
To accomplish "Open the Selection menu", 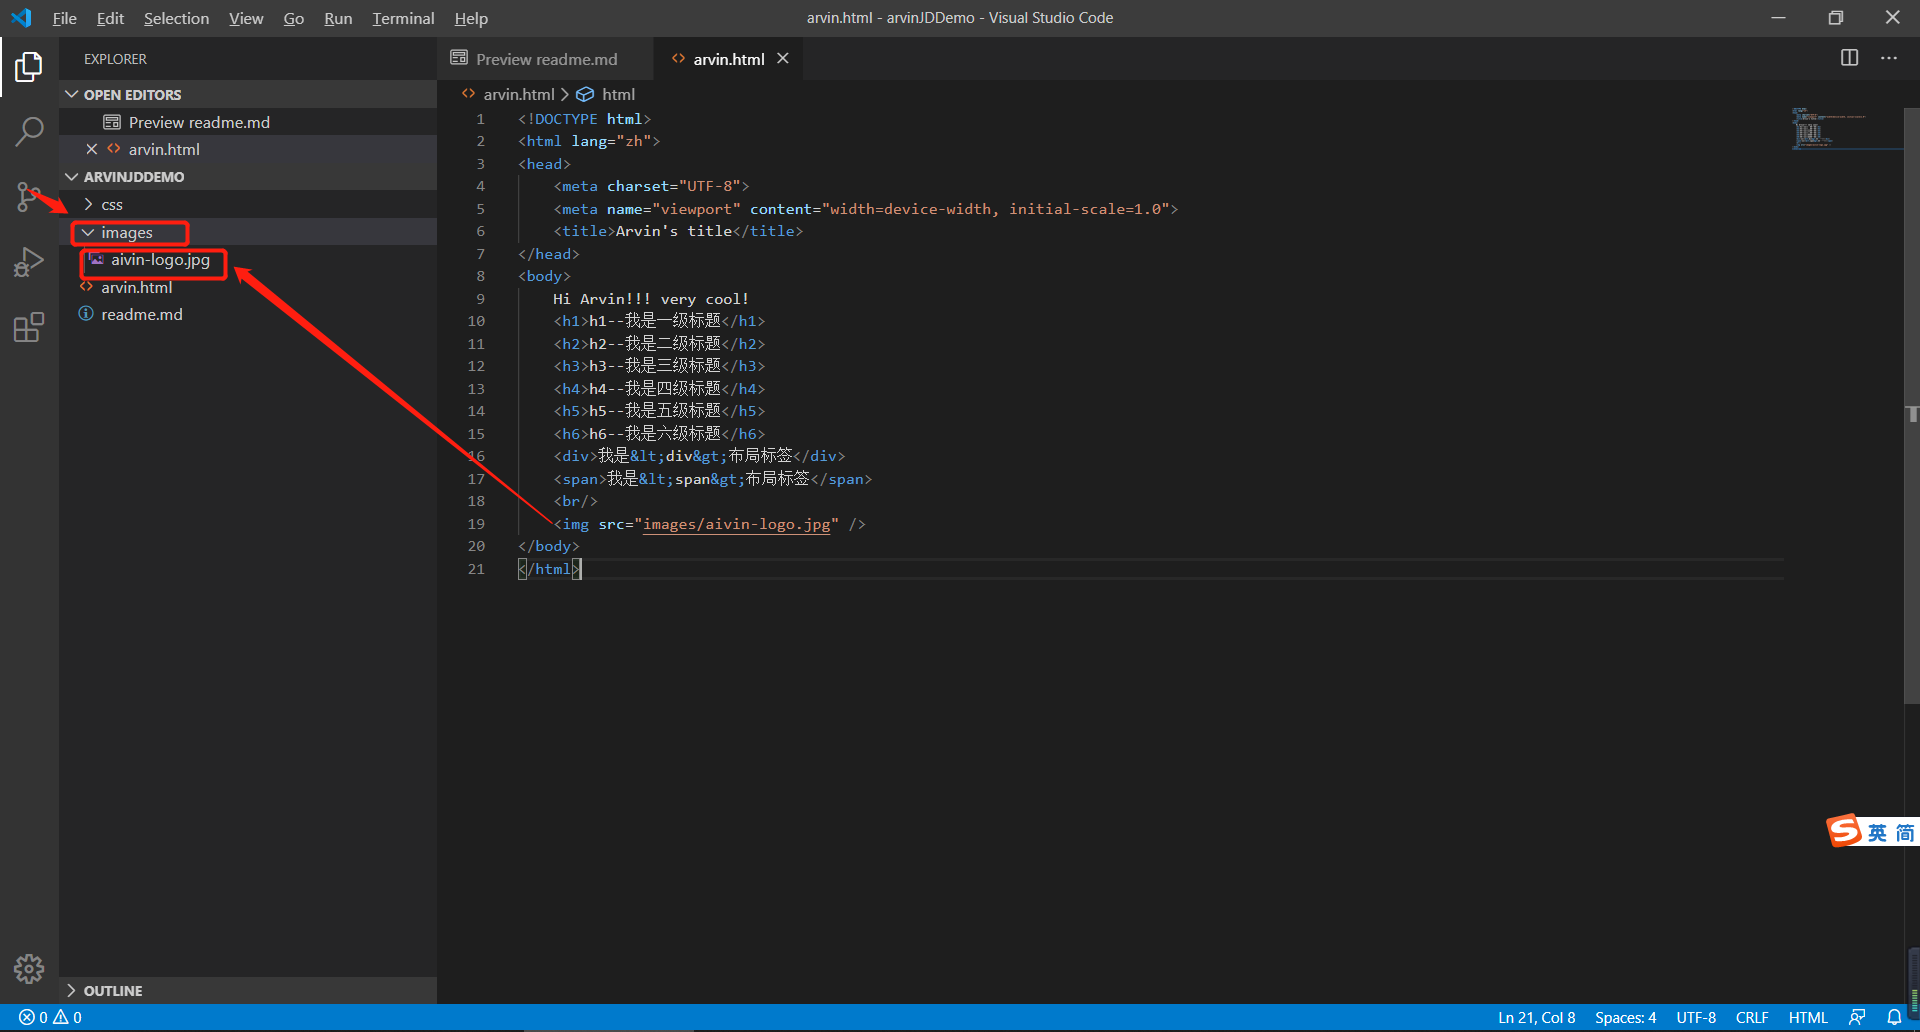I will click(176, 18).
